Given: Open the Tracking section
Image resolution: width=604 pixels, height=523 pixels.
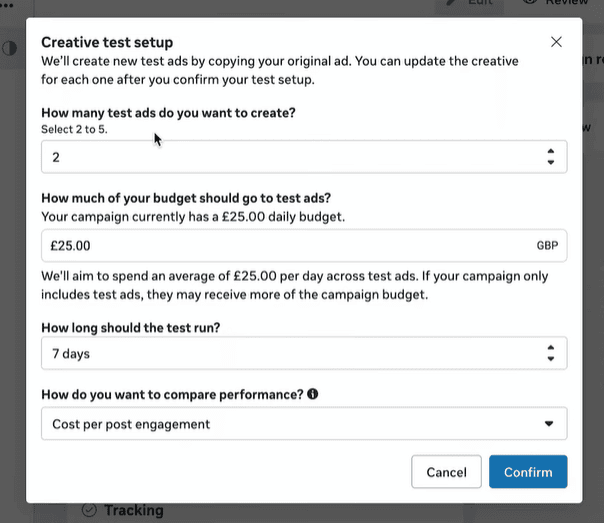Looking at the screenshot, I should pyautogui.click(x=133, y=510).
